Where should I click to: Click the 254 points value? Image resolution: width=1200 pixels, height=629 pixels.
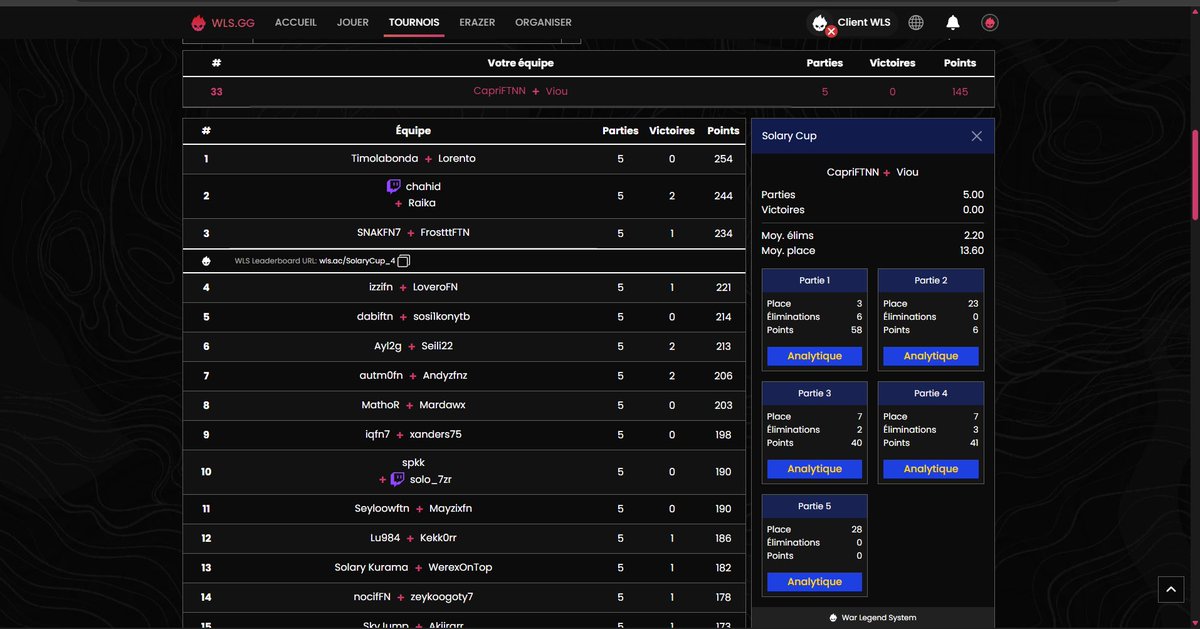pyautogui.click(x=723, y=159)
